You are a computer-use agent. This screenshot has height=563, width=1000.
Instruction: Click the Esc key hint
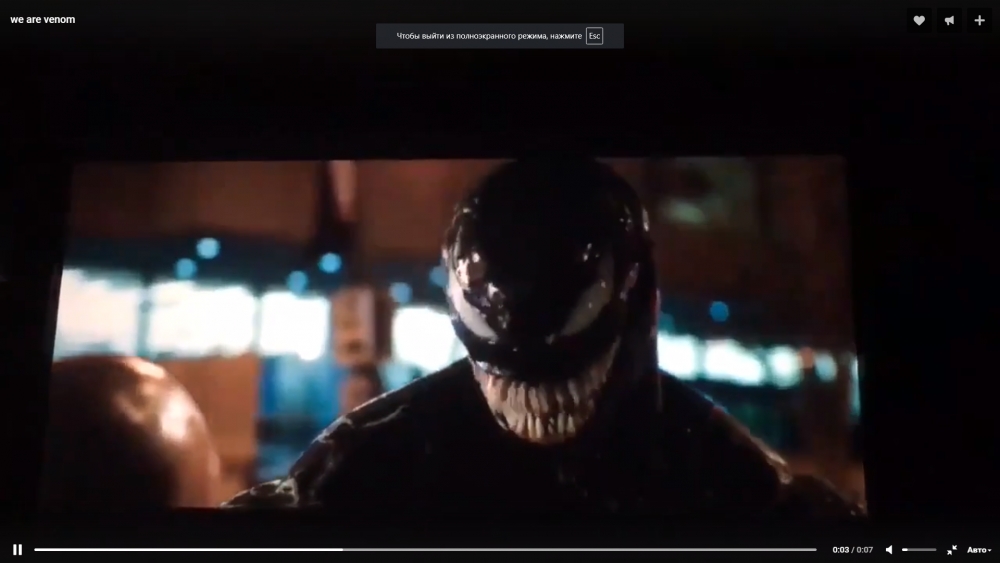594,36
